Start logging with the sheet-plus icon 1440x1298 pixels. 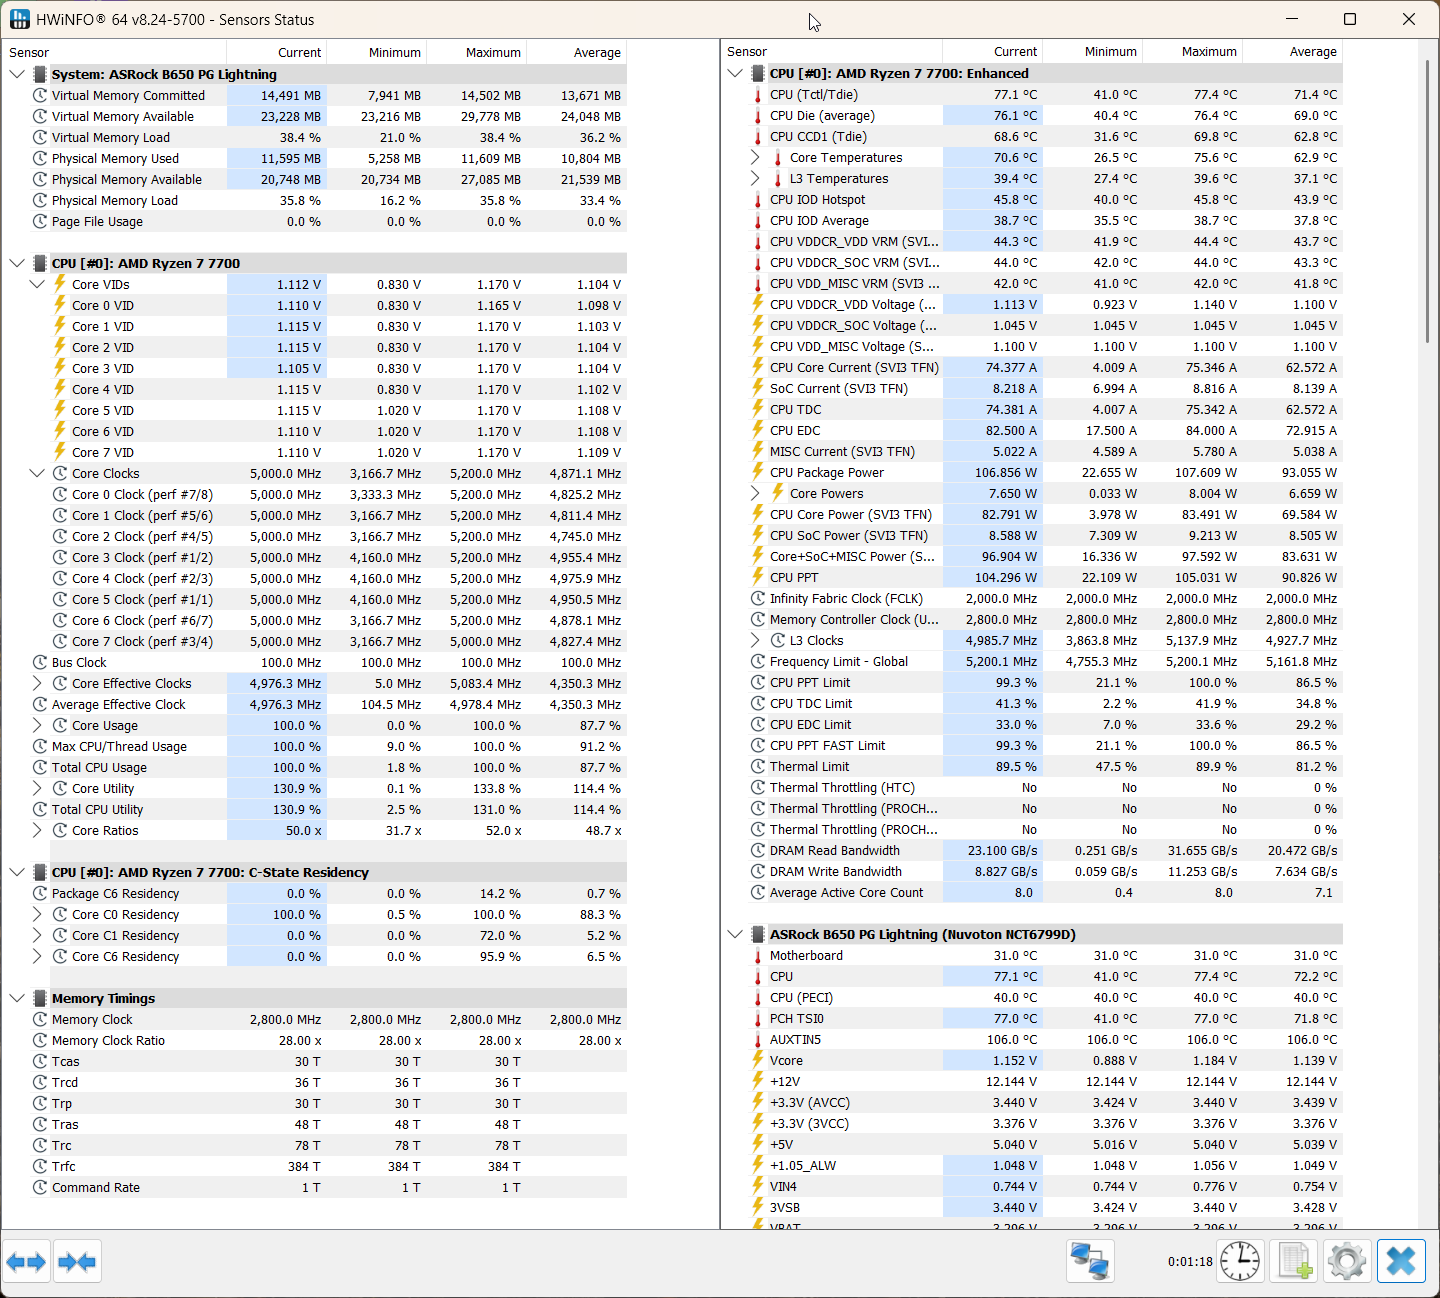tap(1295, 1262)
